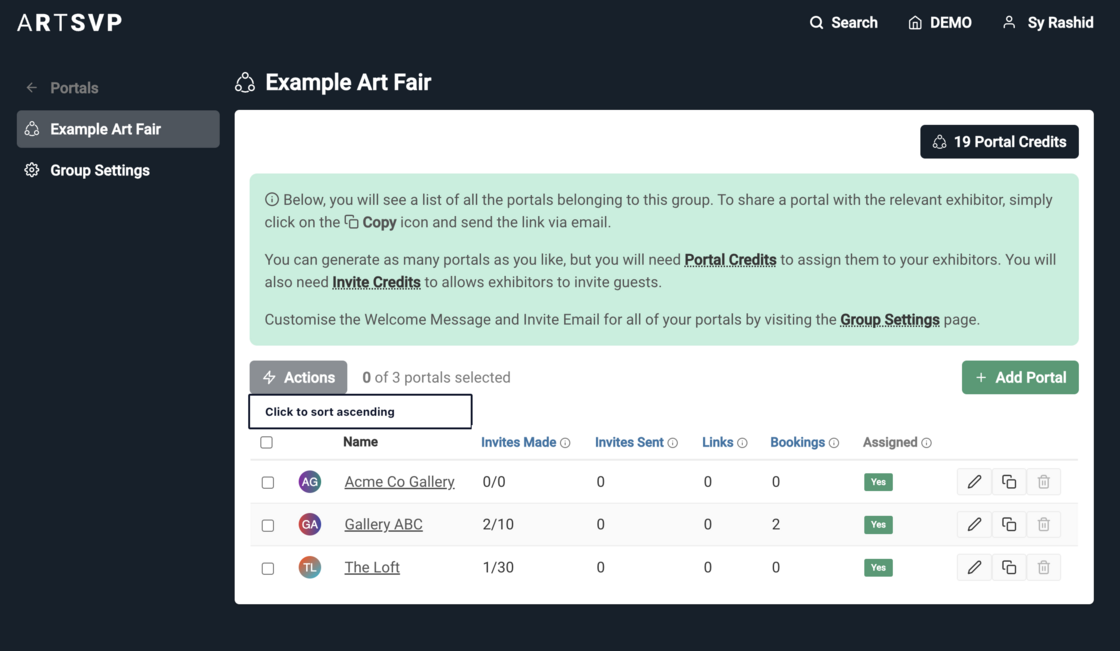Click the Add Portal button
This screenshot has height=651, width=1120.
(x=1019, y=377)
